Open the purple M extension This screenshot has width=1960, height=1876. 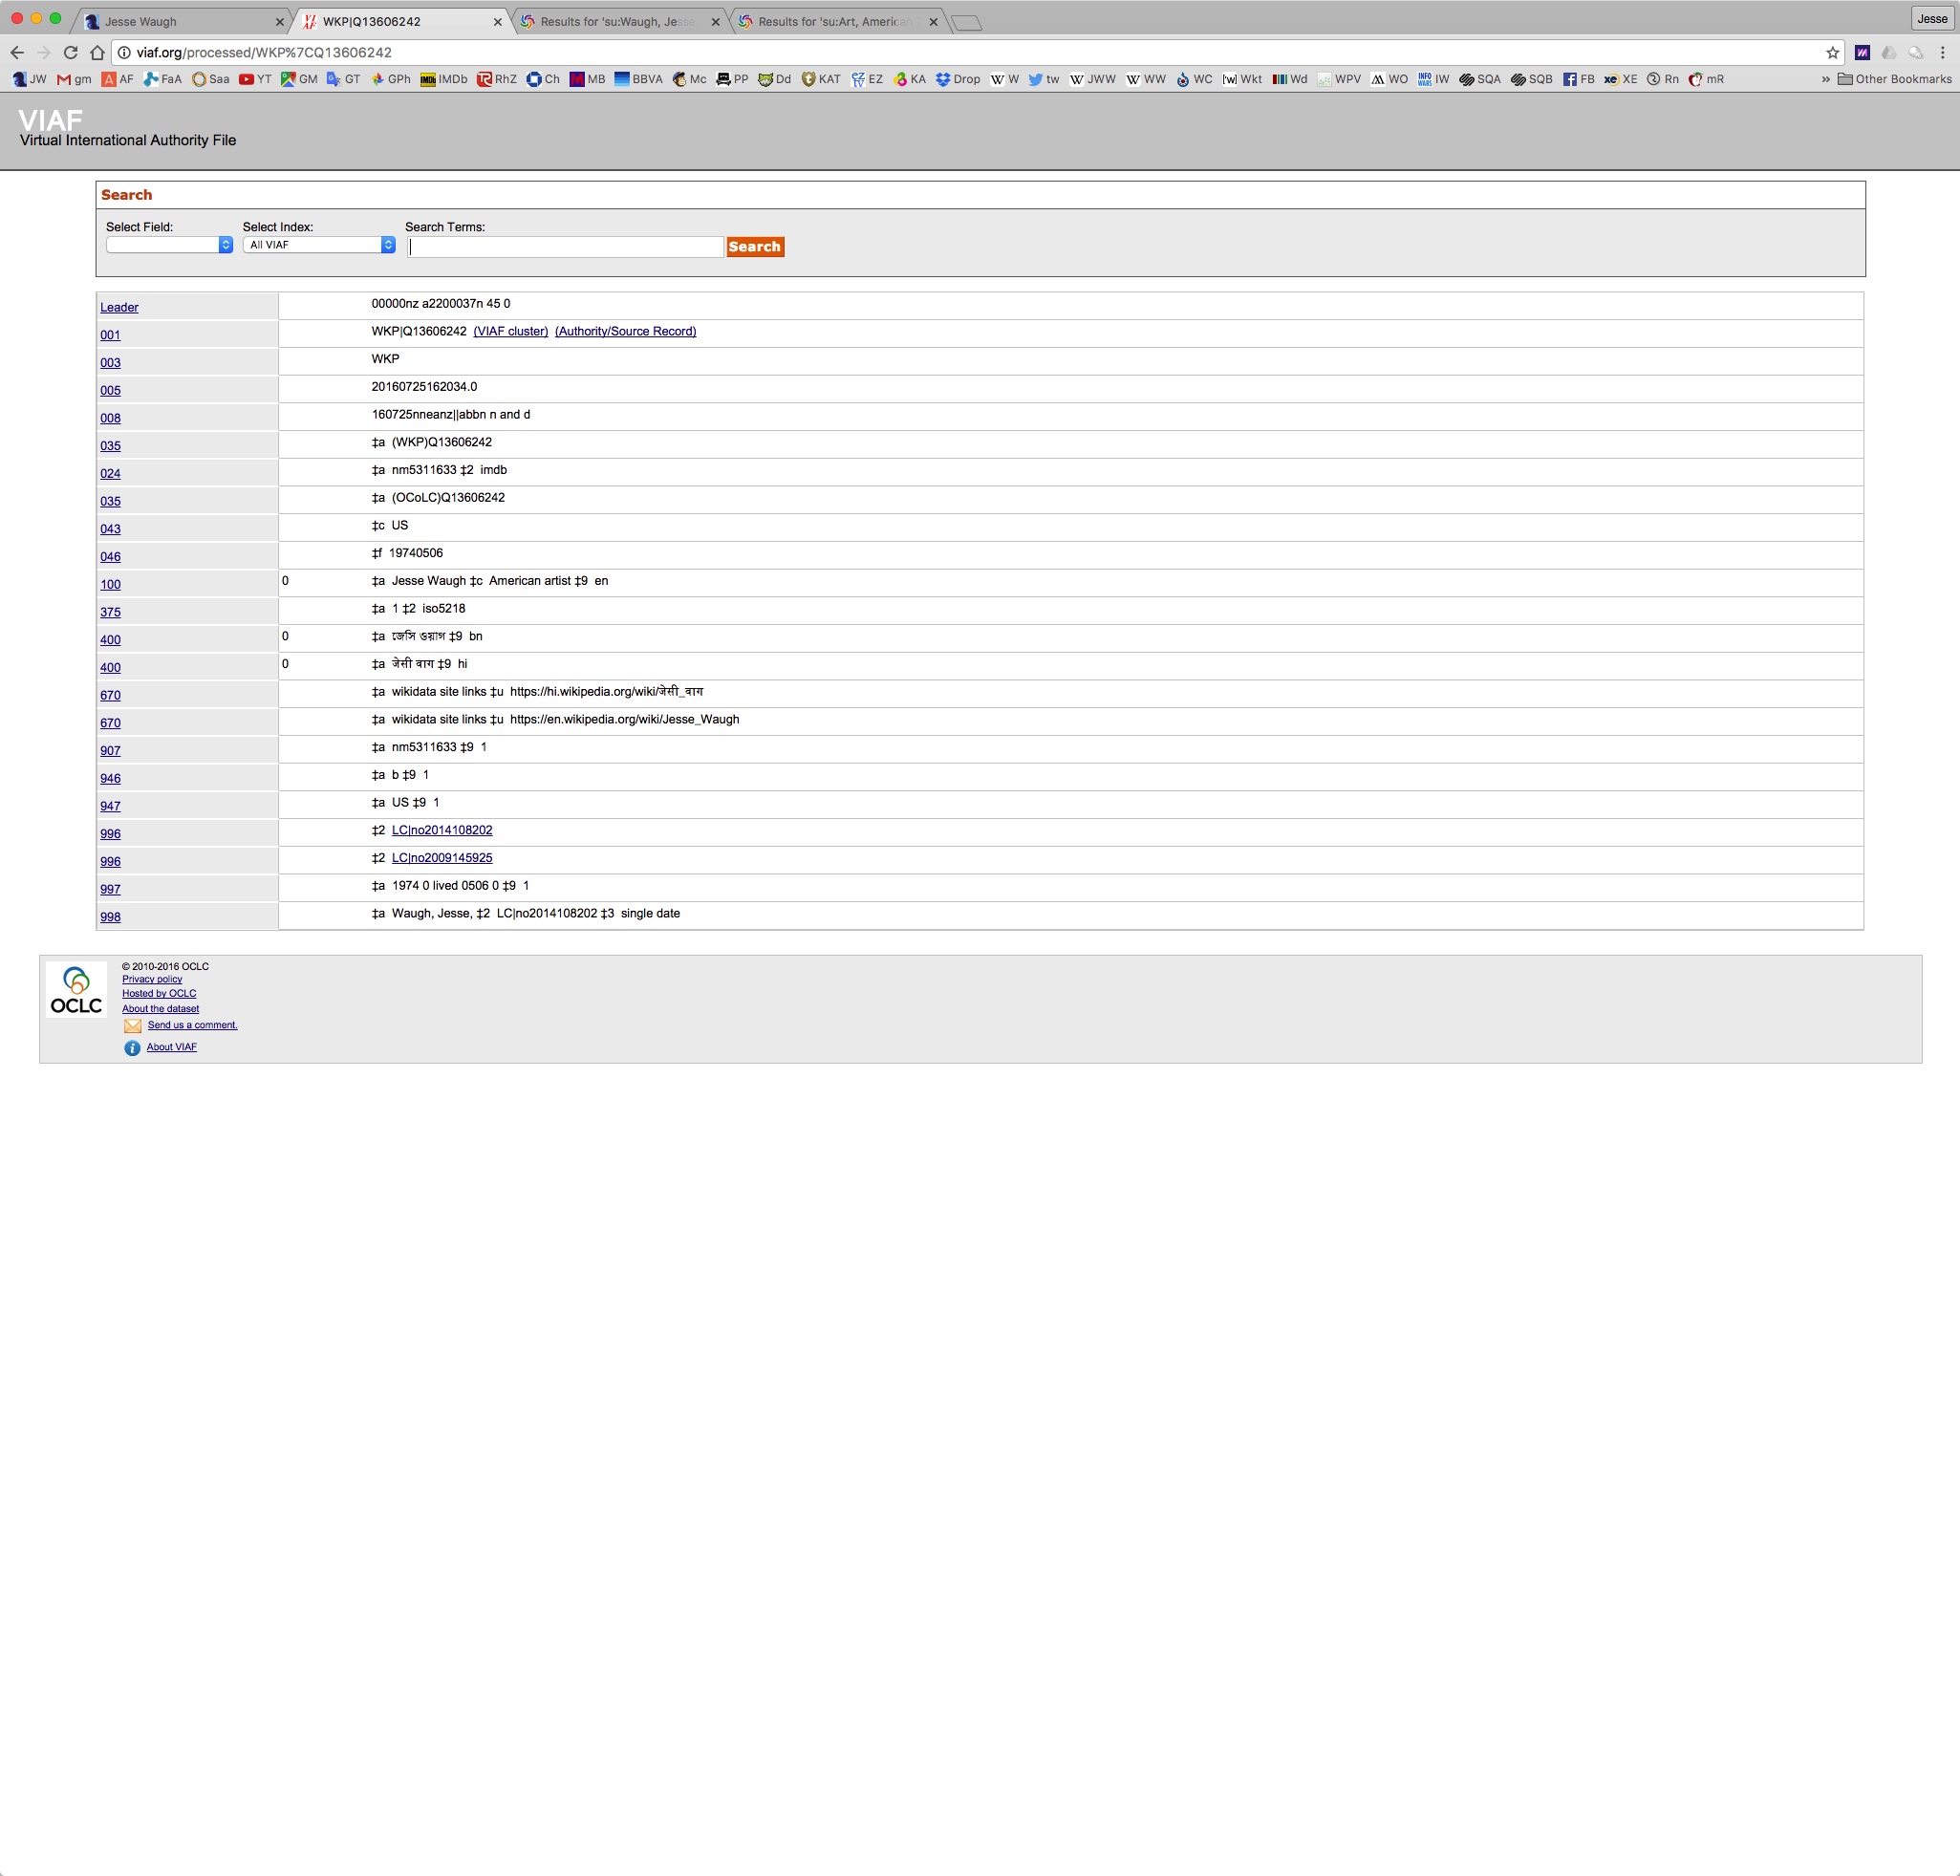click(x=1862, y=53)
